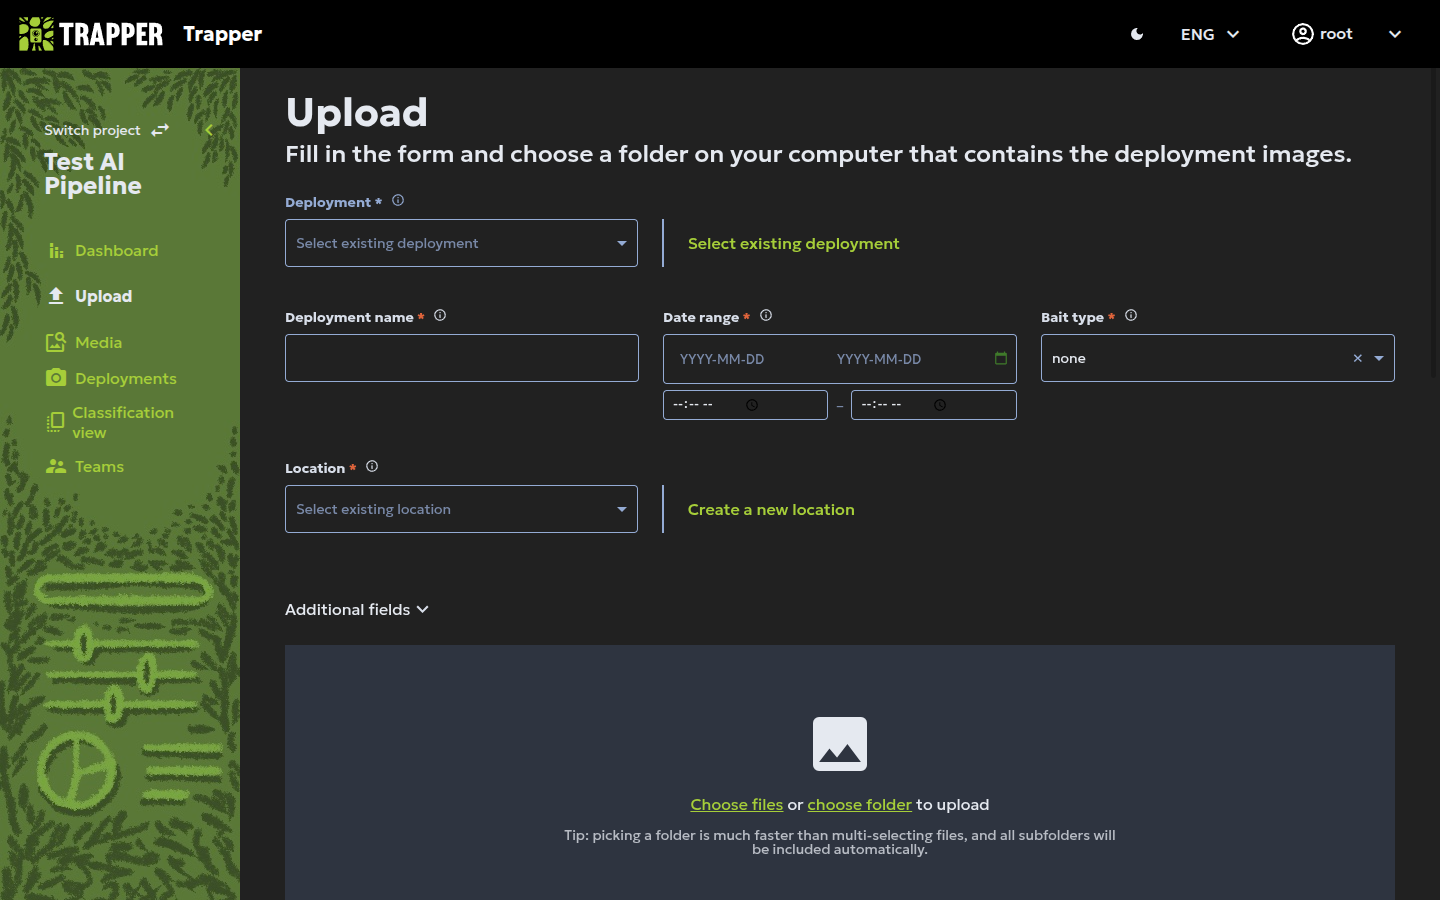1440x900 pixels.
Task: Click the Switch project text
Action: [92, 130]
